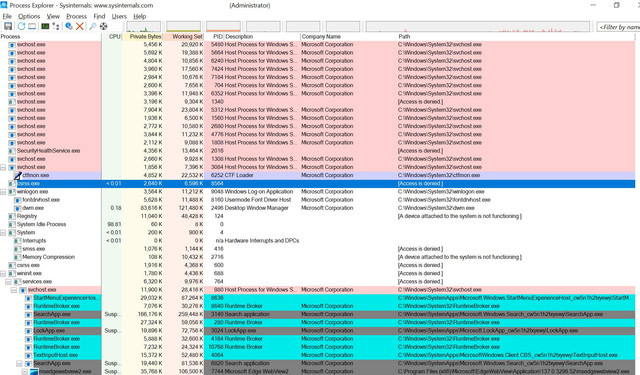Collapse the svchost.exe PID 980 tree node

(13, 290)
